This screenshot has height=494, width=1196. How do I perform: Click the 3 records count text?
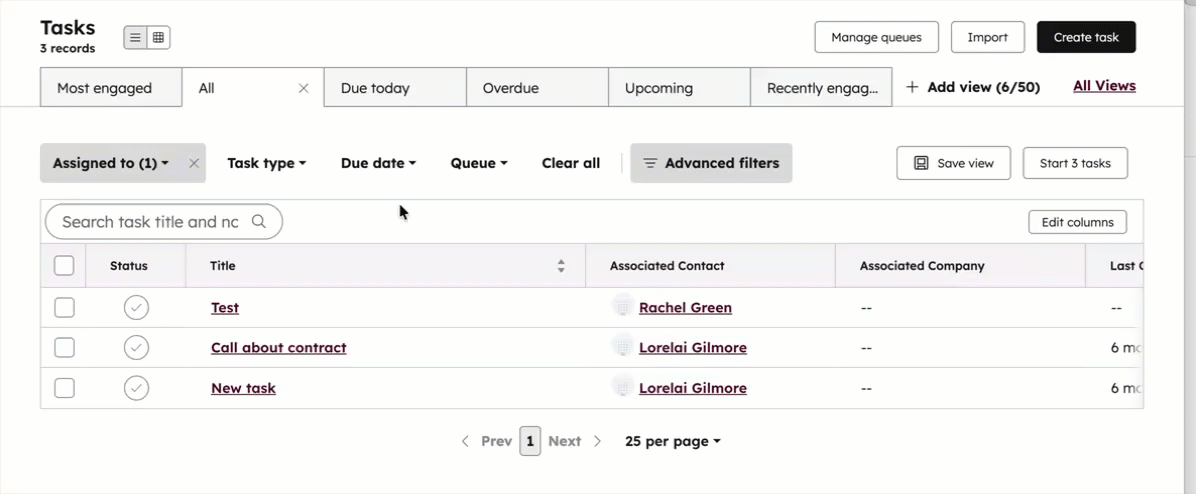(68, 49)
